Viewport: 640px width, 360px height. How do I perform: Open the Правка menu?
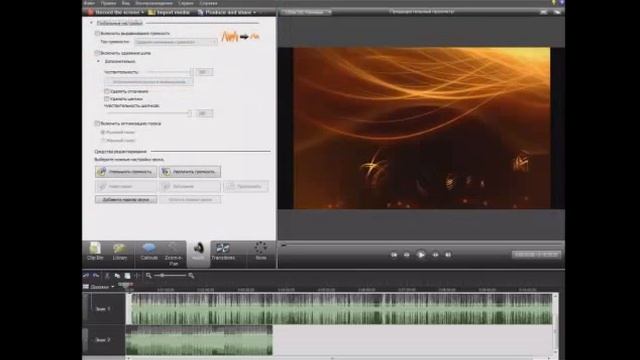tap(108, 3)
